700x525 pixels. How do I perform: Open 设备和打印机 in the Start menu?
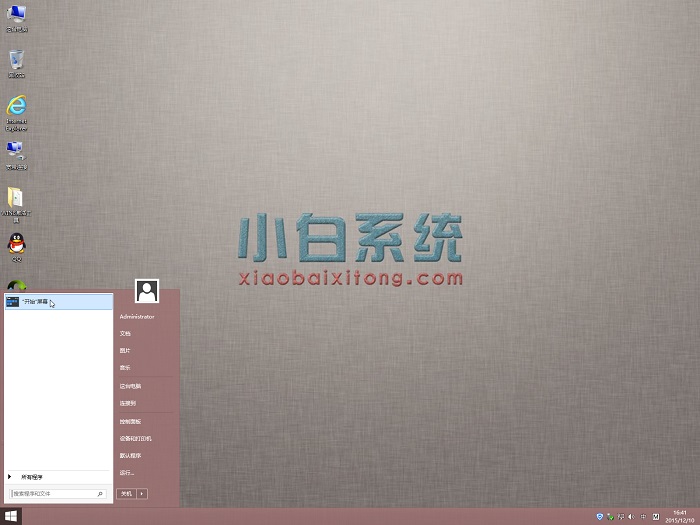(135, 438)
